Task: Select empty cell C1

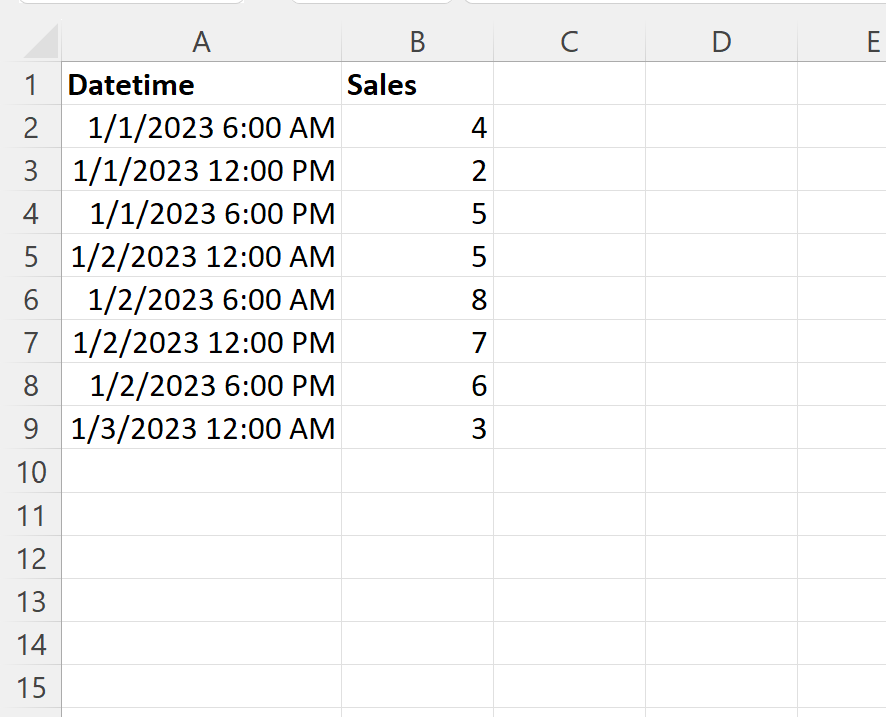Action: click(569, 85)
